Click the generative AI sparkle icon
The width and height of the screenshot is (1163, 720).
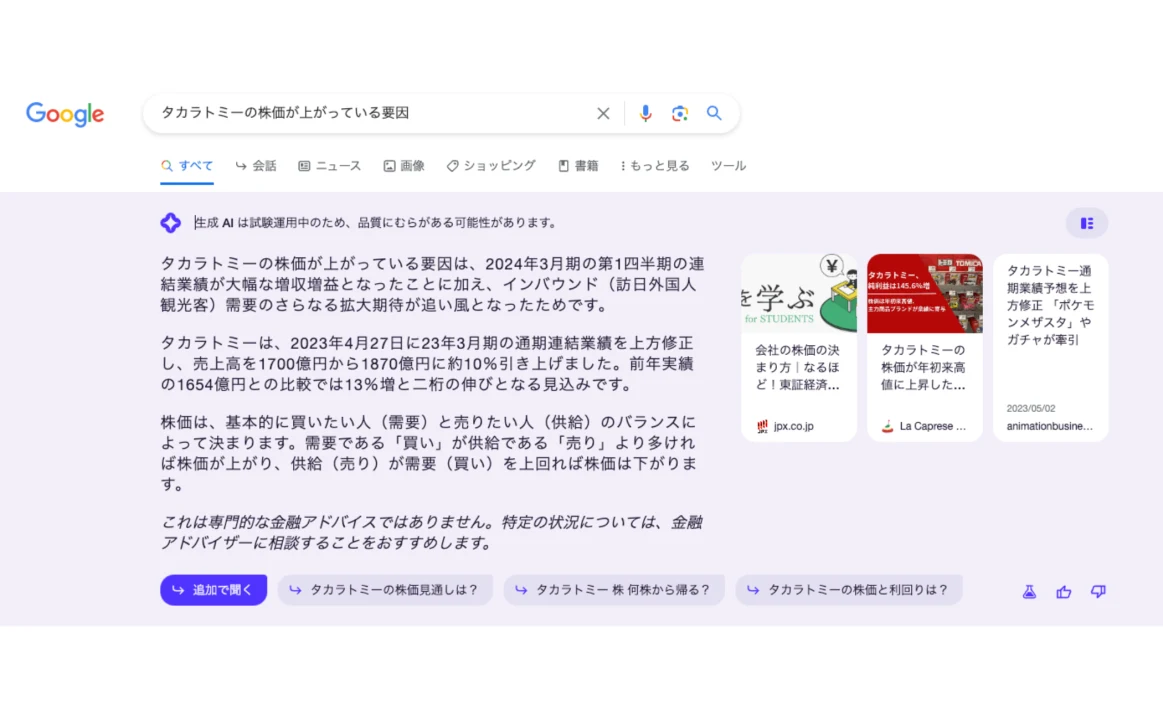[171, 222]
